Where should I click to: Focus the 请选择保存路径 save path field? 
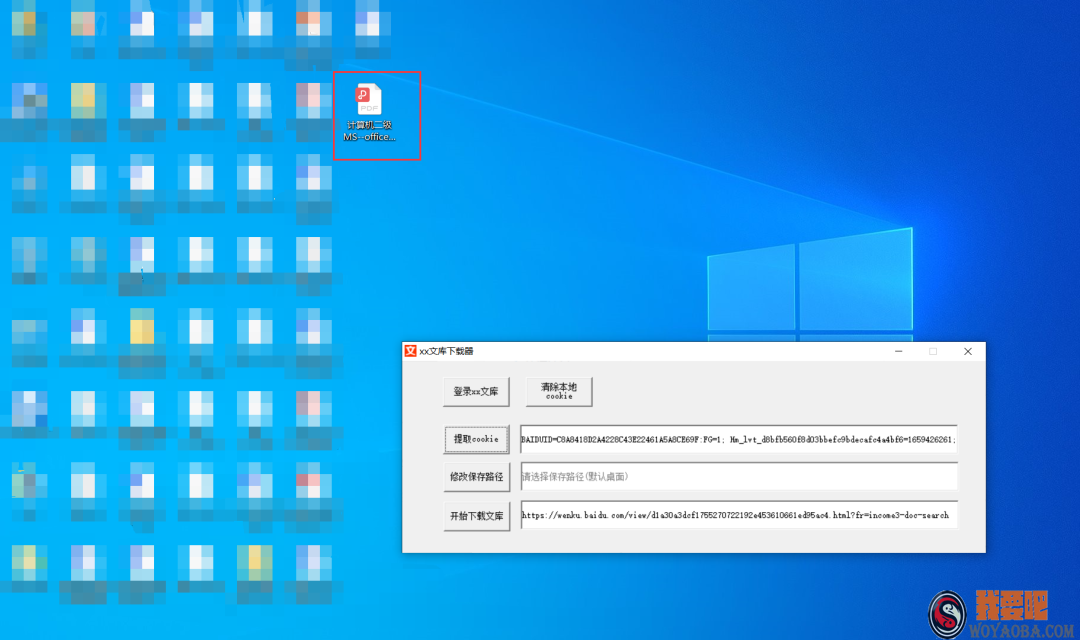pyautogui.click(x=738, y=477)
